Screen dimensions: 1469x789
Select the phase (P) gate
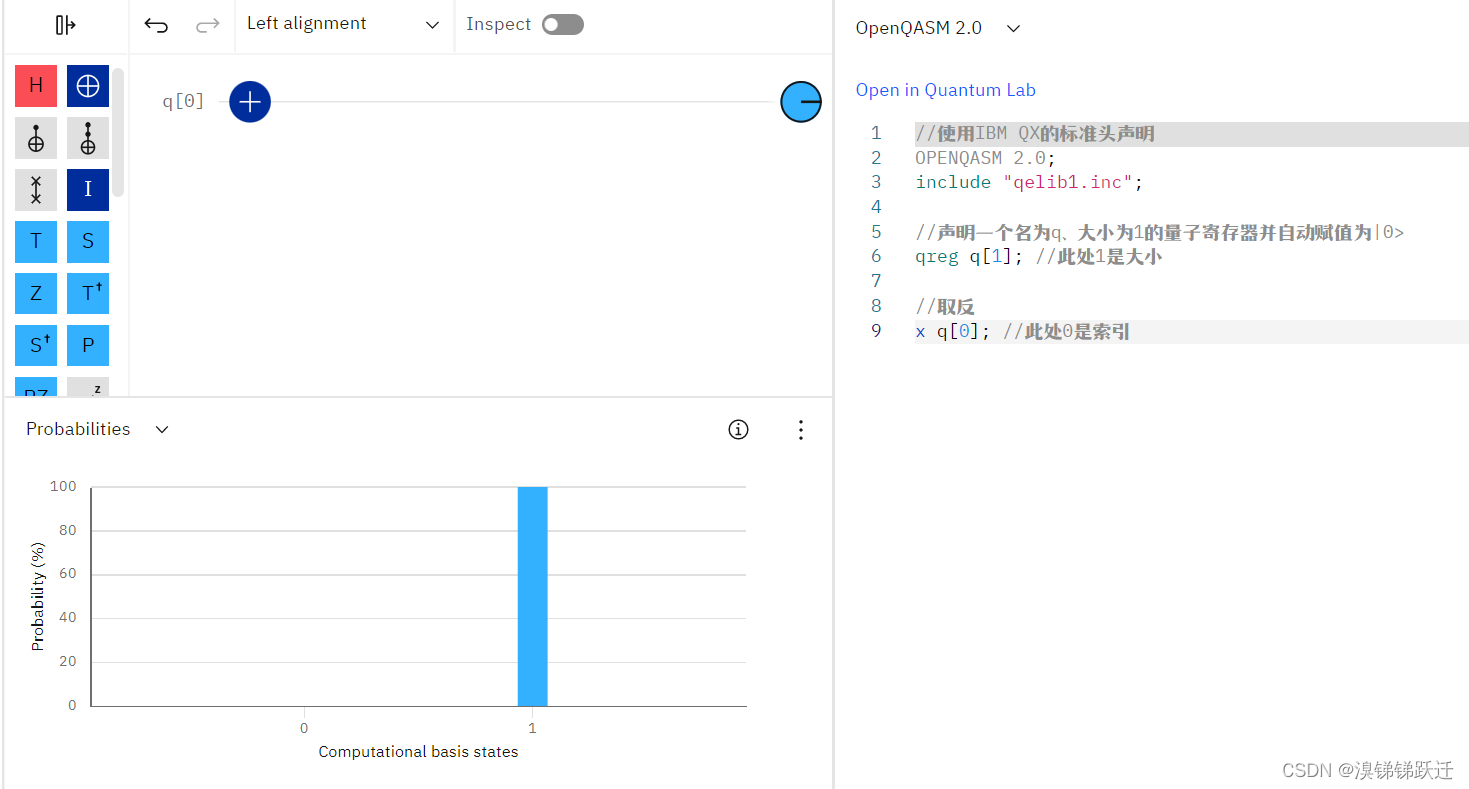(88, 345)
